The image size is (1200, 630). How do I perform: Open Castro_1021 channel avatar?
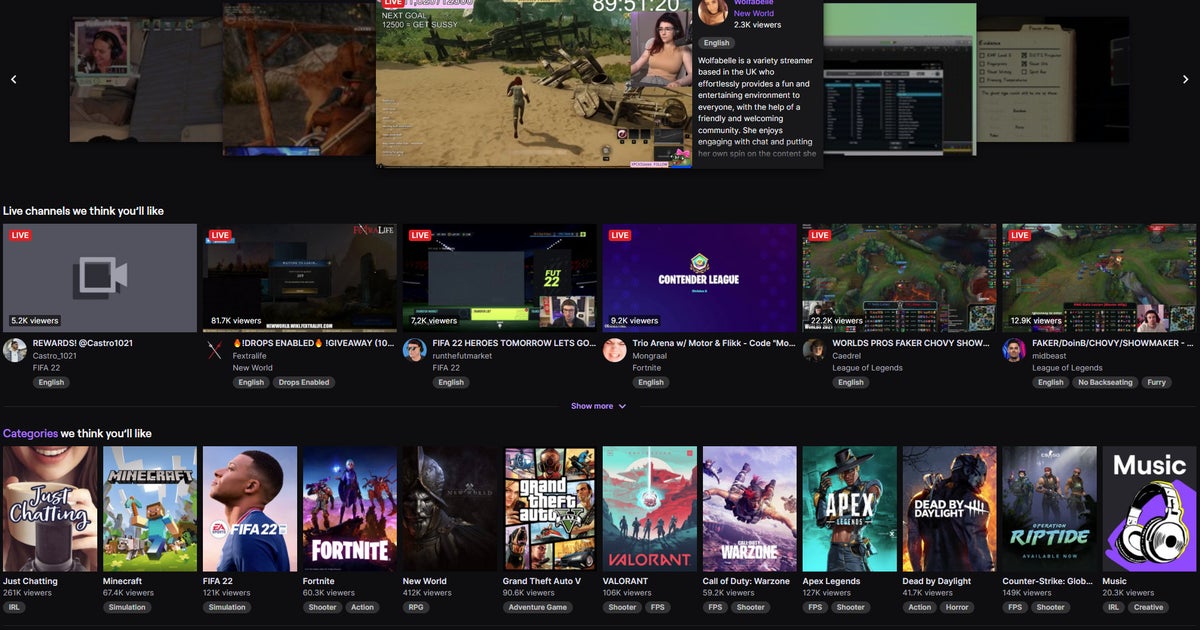[15, 350]
